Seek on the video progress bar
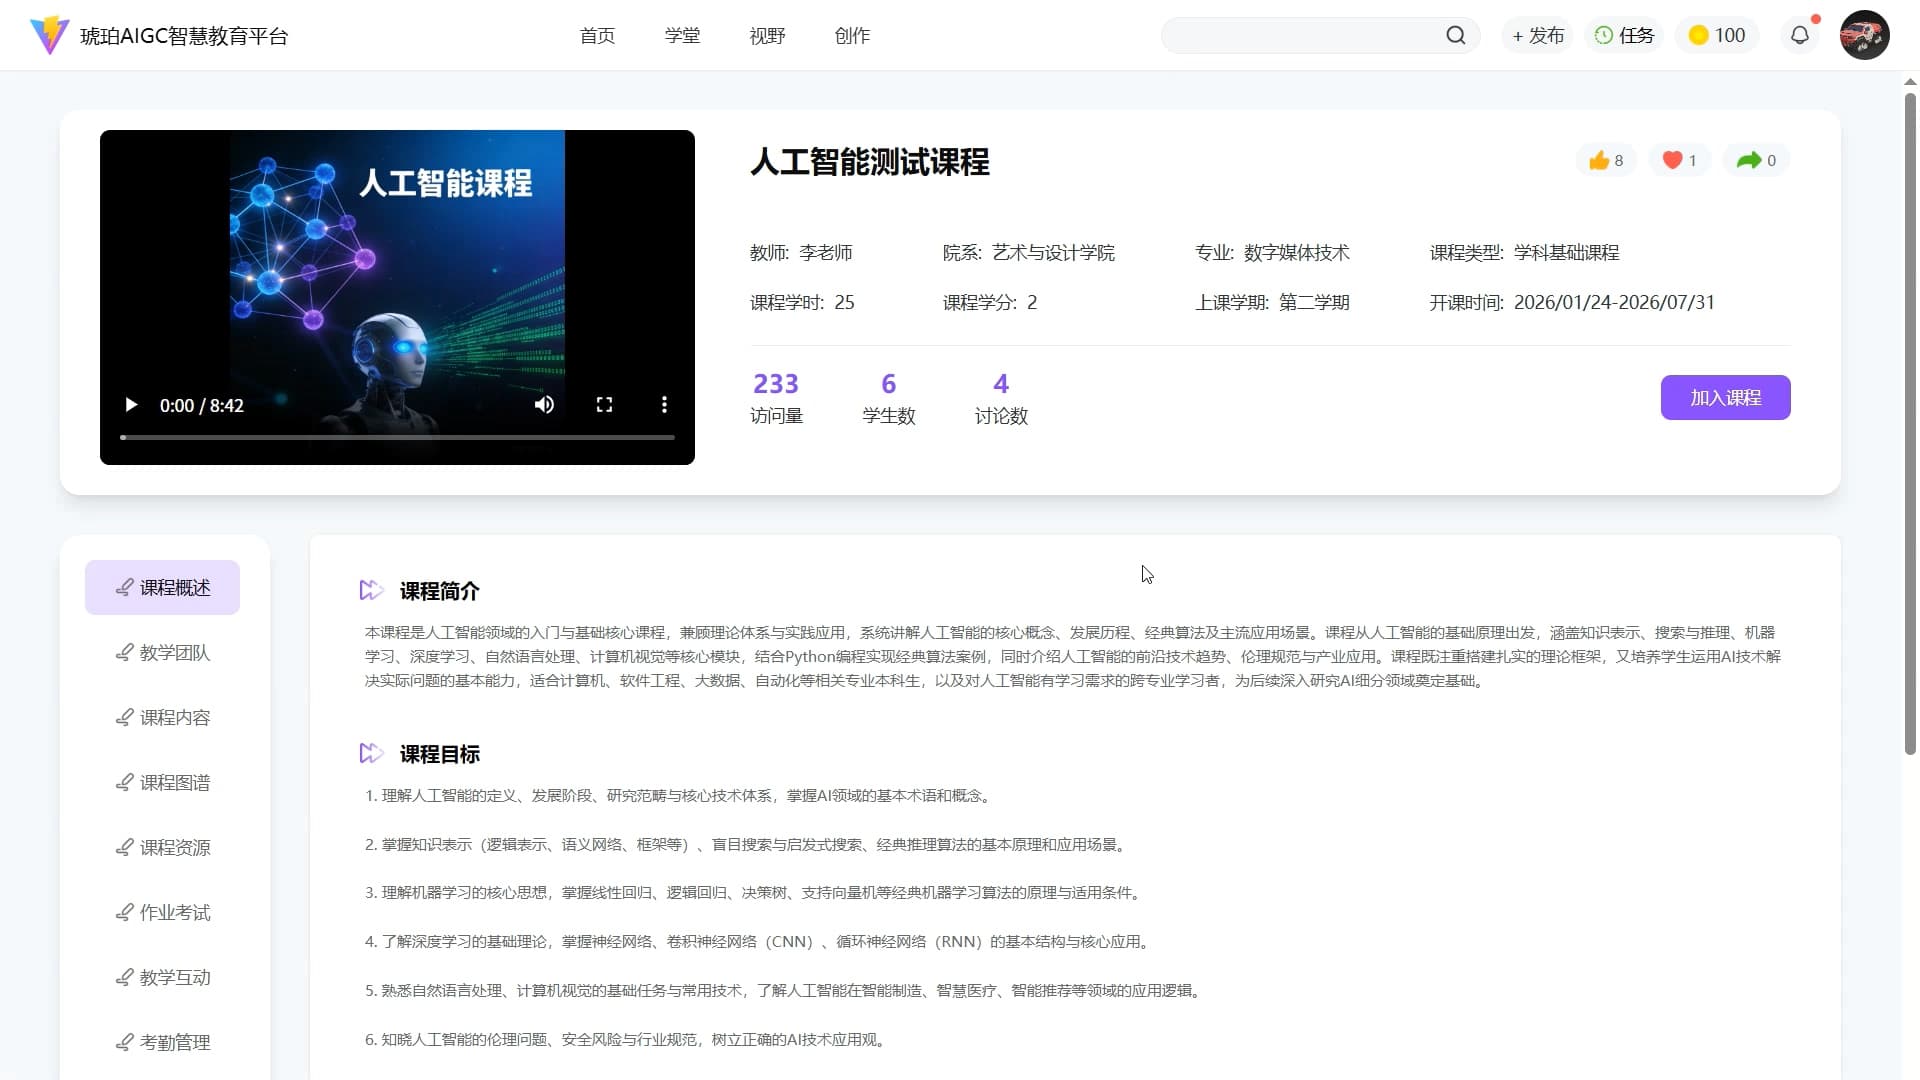1920x1080 pixels. pos(397,437)
